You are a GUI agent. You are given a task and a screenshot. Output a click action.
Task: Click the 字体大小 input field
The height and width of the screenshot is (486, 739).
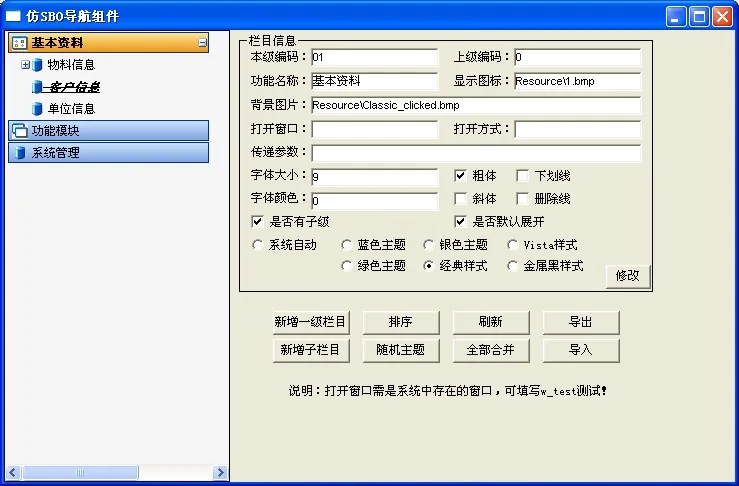375,177
